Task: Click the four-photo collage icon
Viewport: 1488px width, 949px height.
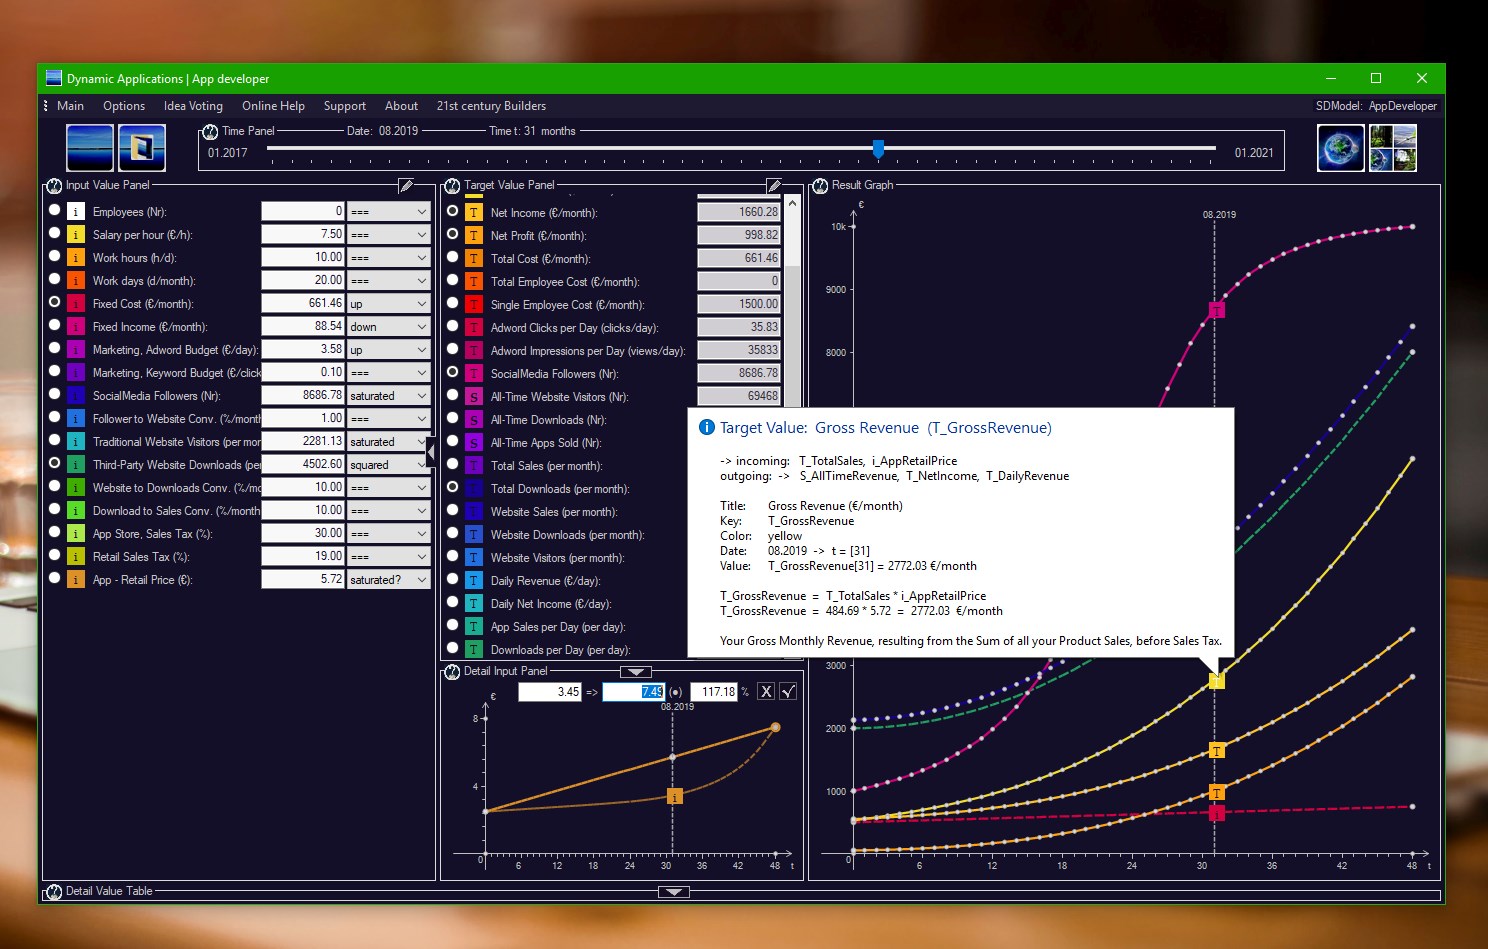Action: point(1392,148)
